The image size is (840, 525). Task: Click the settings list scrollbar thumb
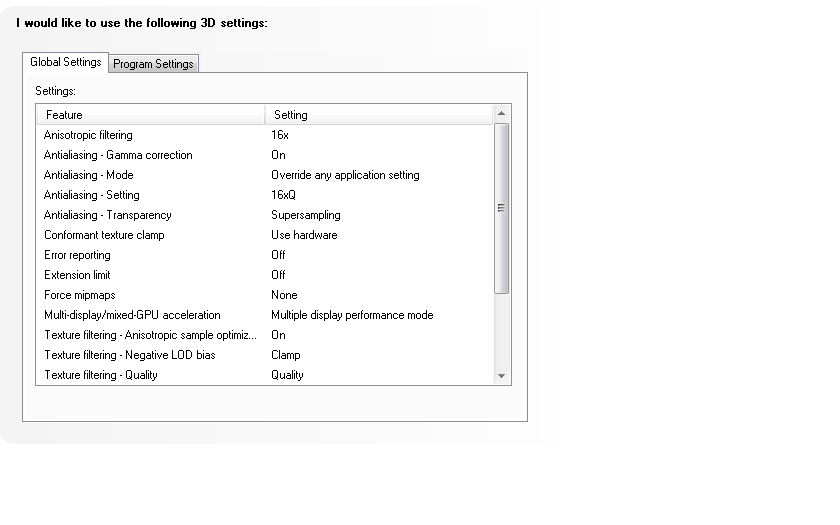pyautogui.click(x=502, y=208)
